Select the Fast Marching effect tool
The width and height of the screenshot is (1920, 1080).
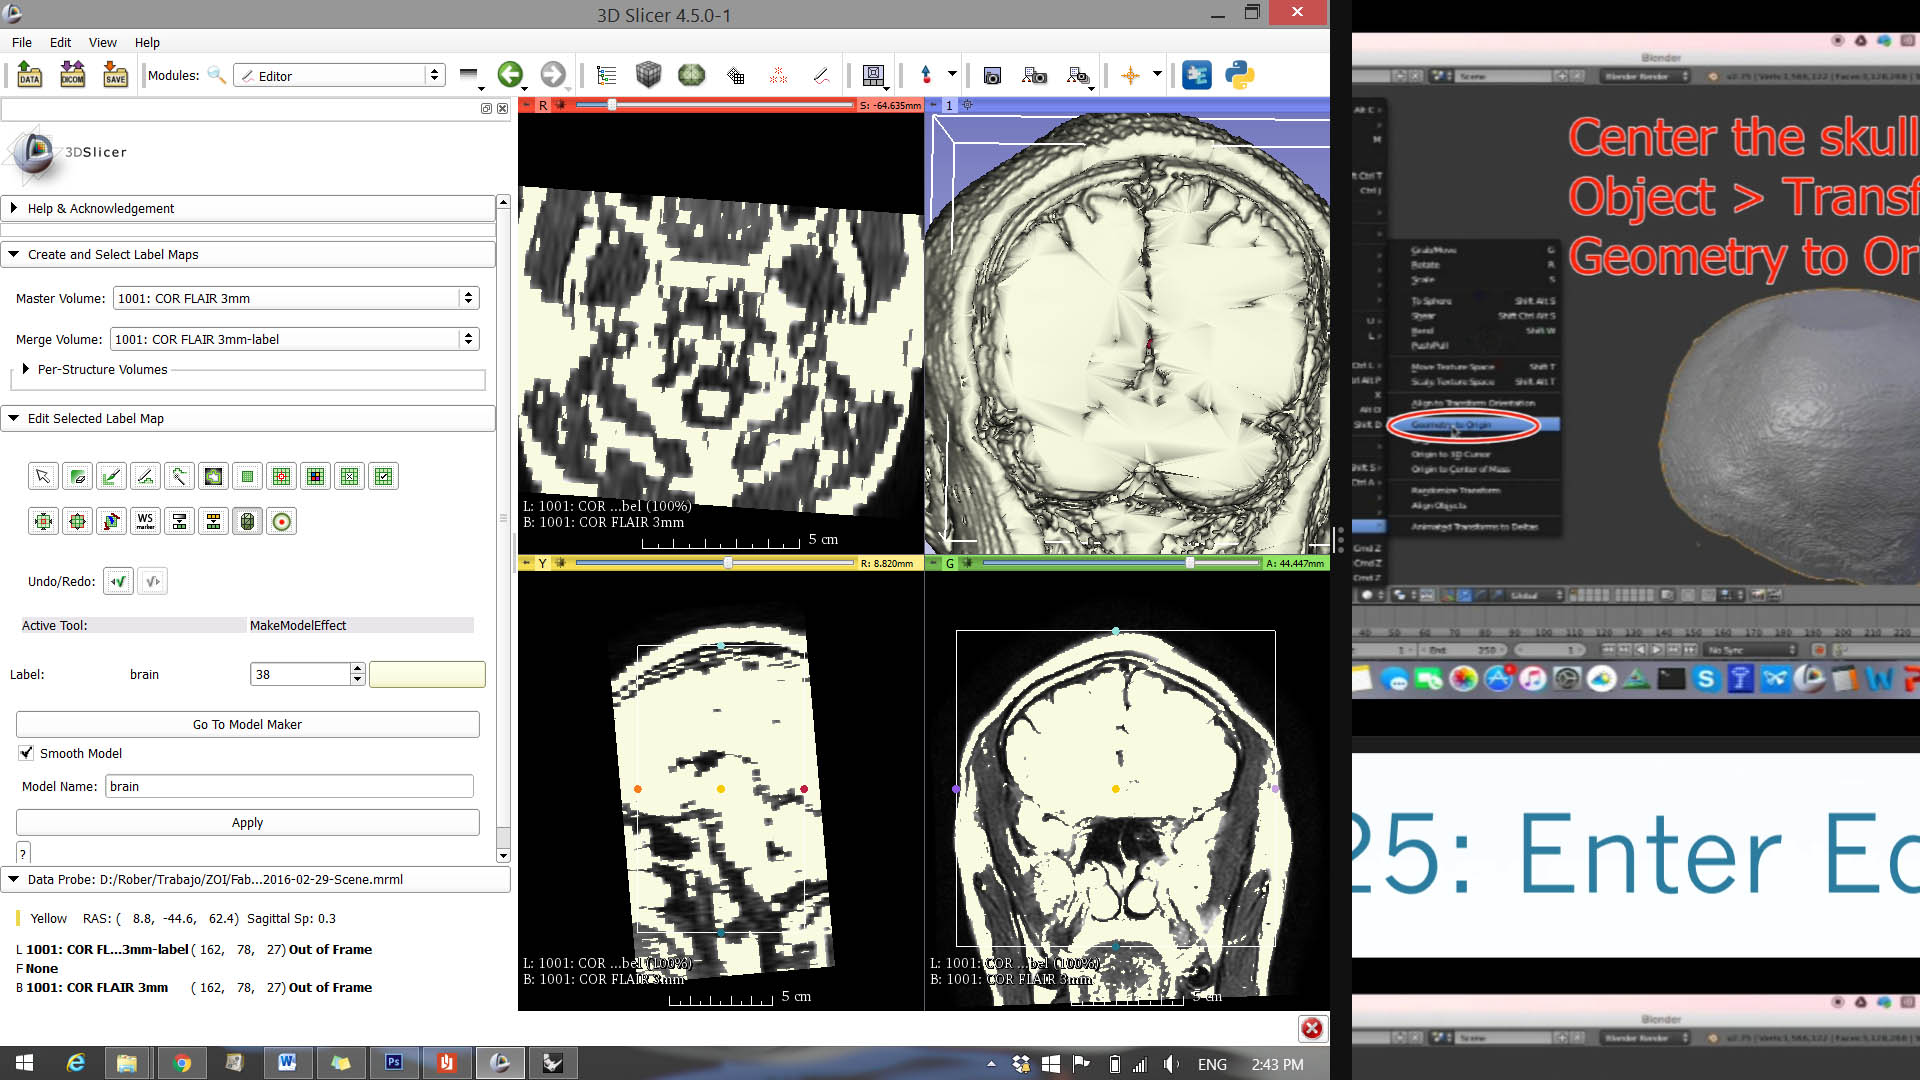282,521
